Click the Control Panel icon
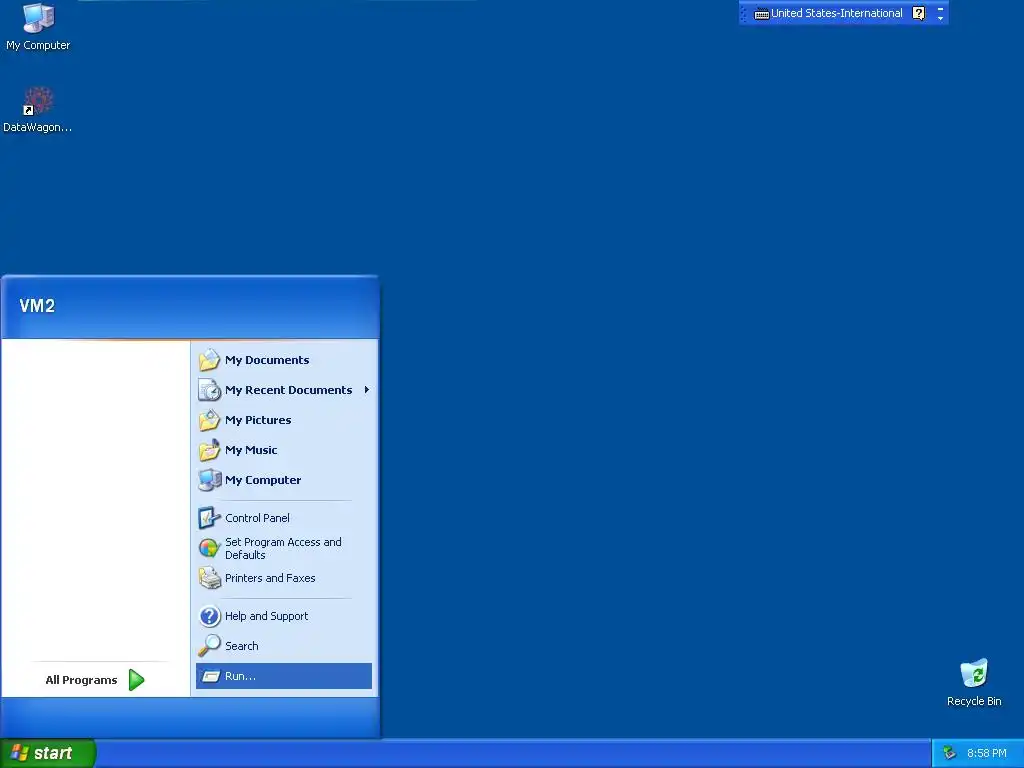Viewport: 1024px width, 768px height. click(209, 518)
